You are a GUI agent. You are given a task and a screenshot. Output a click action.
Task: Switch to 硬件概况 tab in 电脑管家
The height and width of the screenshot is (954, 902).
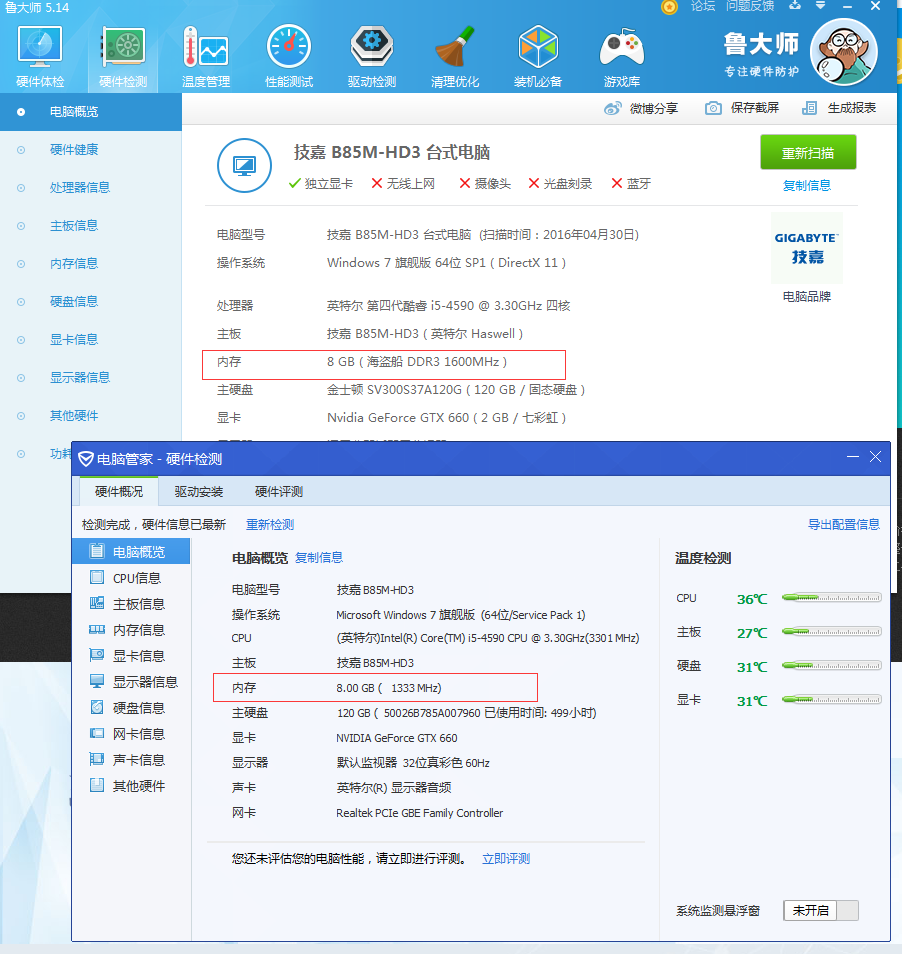(119, 492)
